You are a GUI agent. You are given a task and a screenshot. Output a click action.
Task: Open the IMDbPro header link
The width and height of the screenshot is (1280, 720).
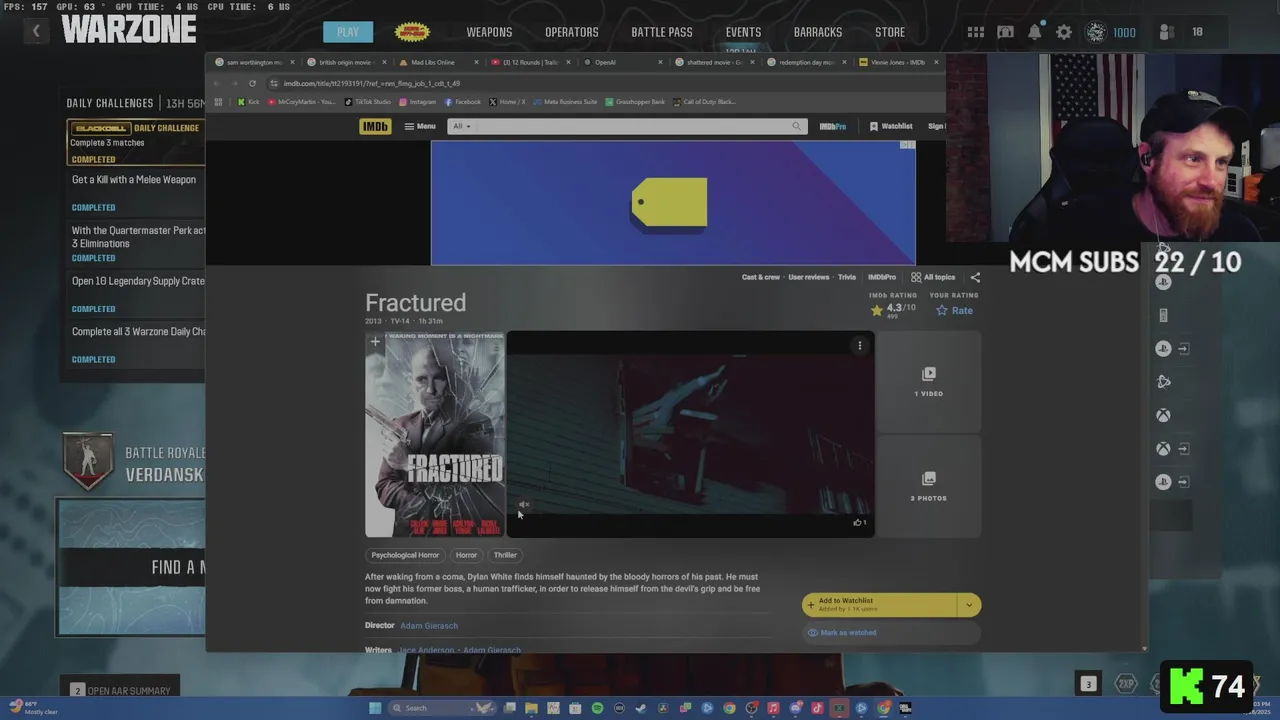click(833, 126)
